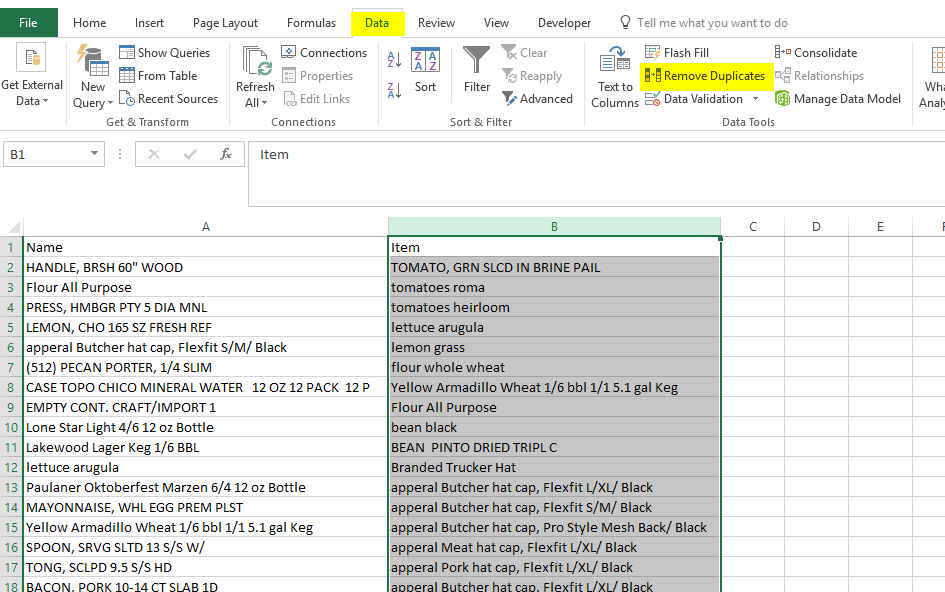This screenshot has width=945, height=592.
Task: Open Text to Columns wizard
Action: pyautogui.click(x=615, y=77)
